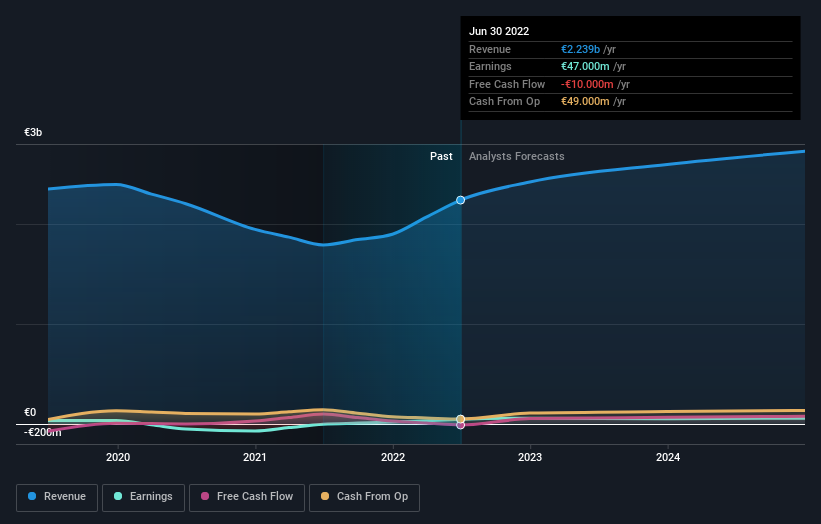Click the Analysts Forecasts label
This screenshot has width=821, height=524.
pyautogui.click(x=517, y=156)
